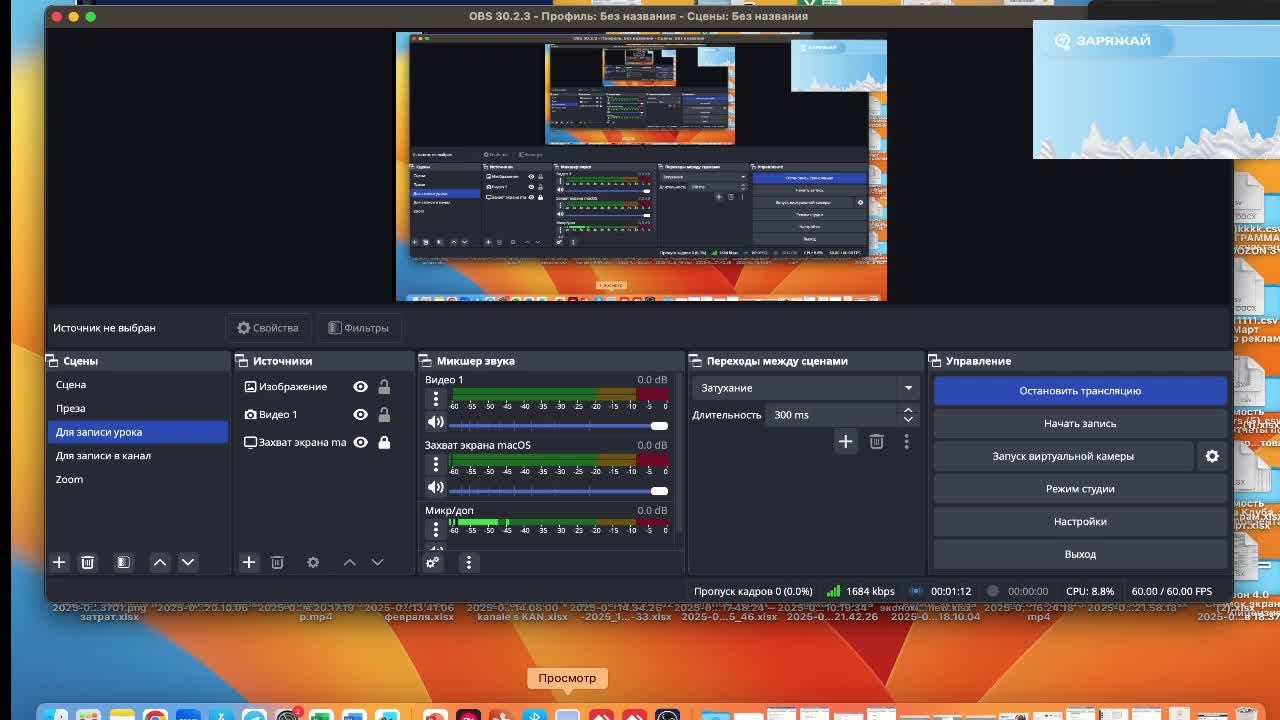The image size is (1280, 720).
Task: Add a scene transition with plus icon
Action: [845, 441]
